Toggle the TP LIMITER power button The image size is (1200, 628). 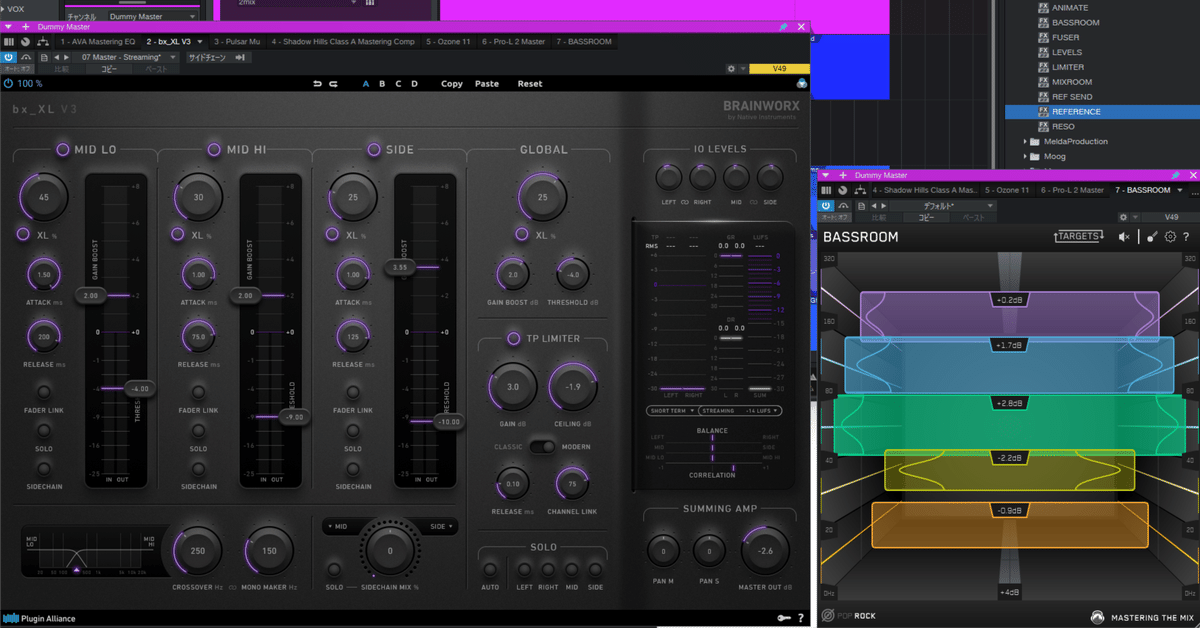click(x=514, y=338)
